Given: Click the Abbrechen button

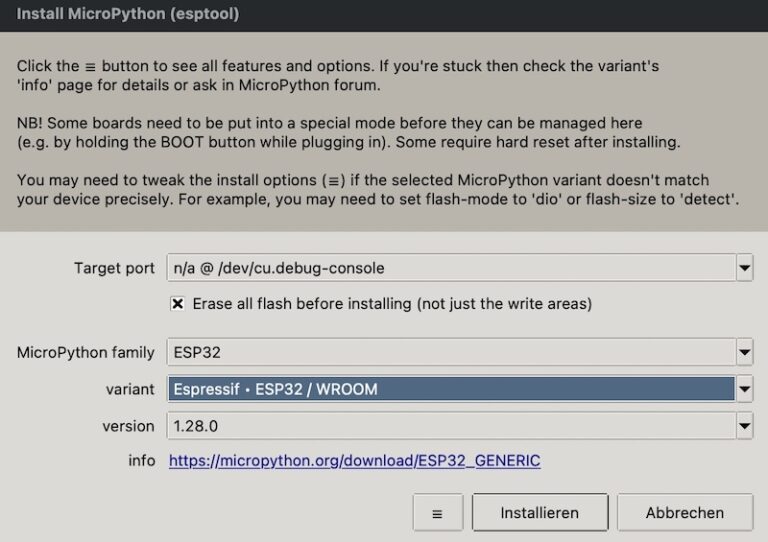Looking at the screenshot, I should pos(685,513).
